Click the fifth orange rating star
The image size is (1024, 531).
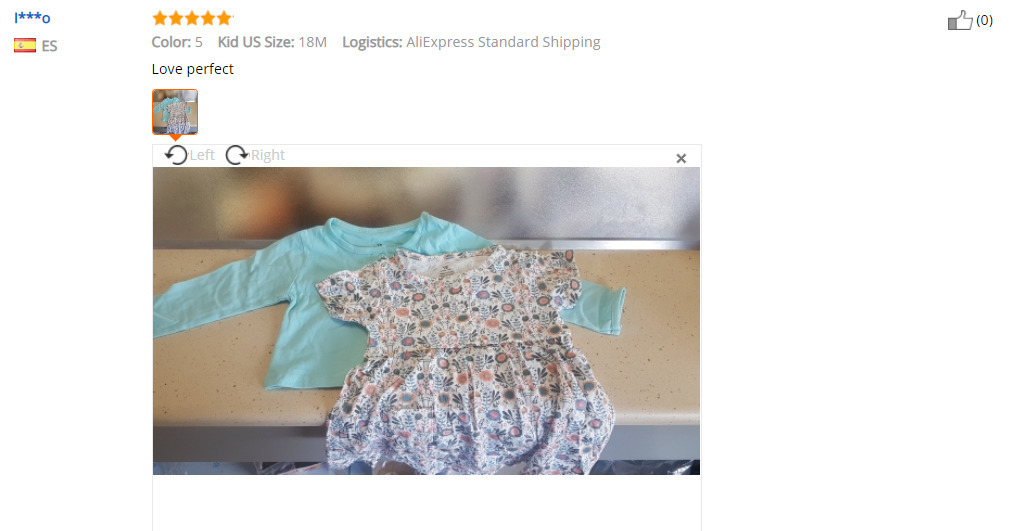[224, 18]
